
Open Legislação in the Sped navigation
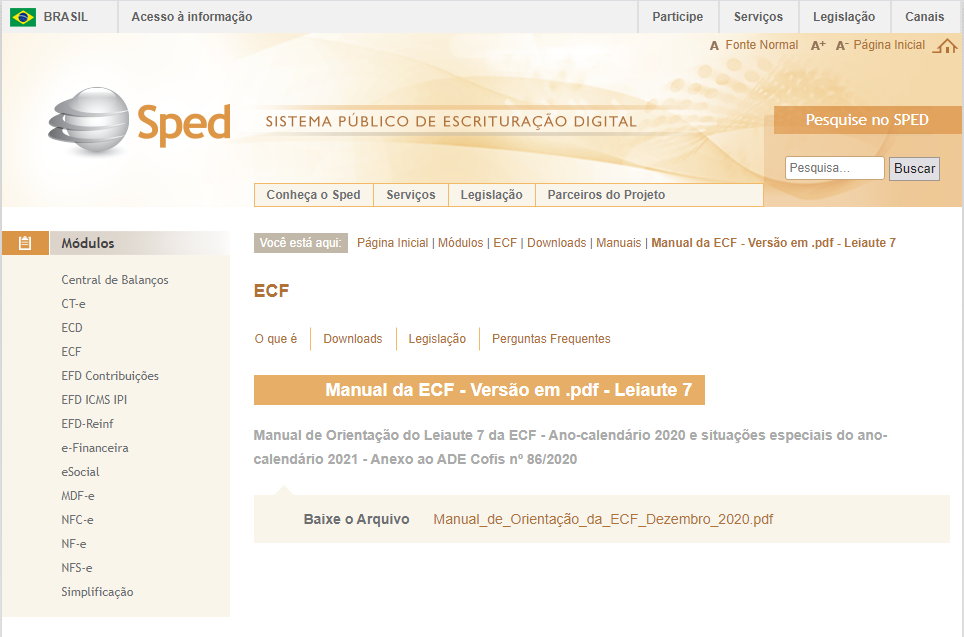click(x=491, y=195)
